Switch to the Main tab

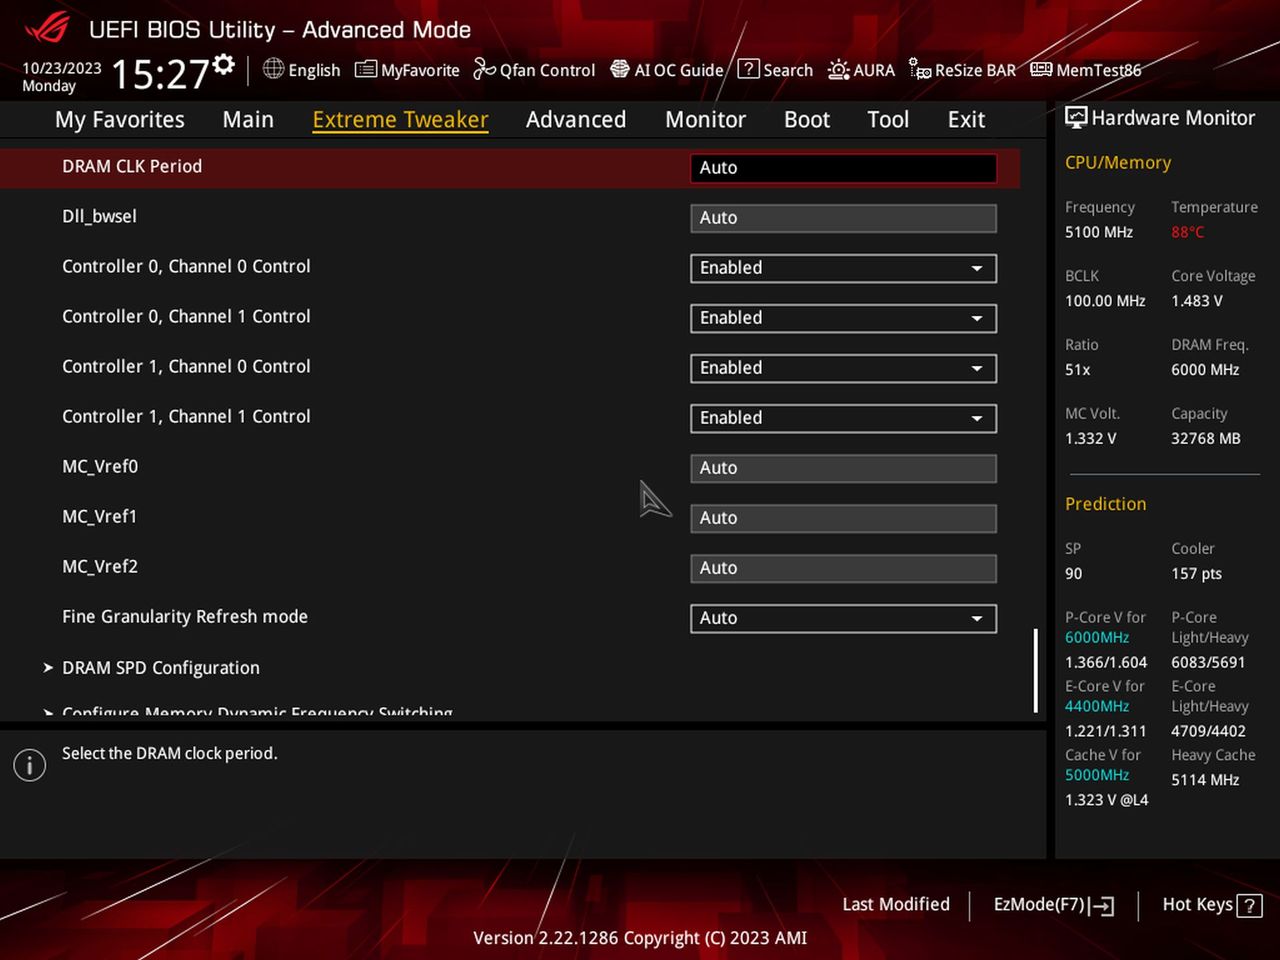click(248, 120)
